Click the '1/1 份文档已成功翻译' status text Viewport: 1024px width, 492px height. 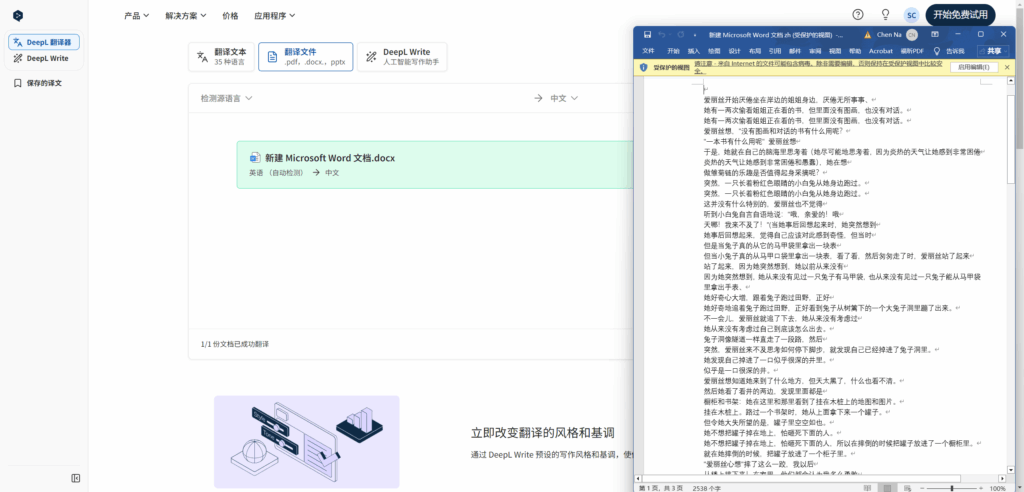tap(234, 344)
